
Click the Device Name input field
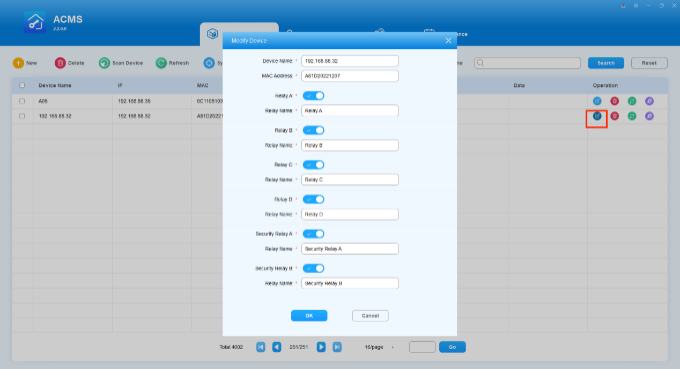point(350,61)
